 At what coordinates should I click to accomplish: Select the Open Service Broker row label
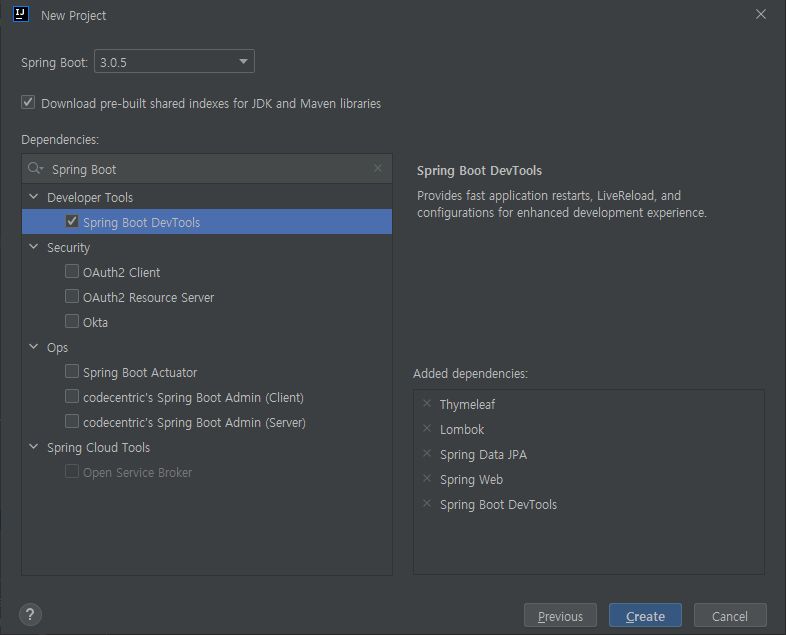pos(138,473)
